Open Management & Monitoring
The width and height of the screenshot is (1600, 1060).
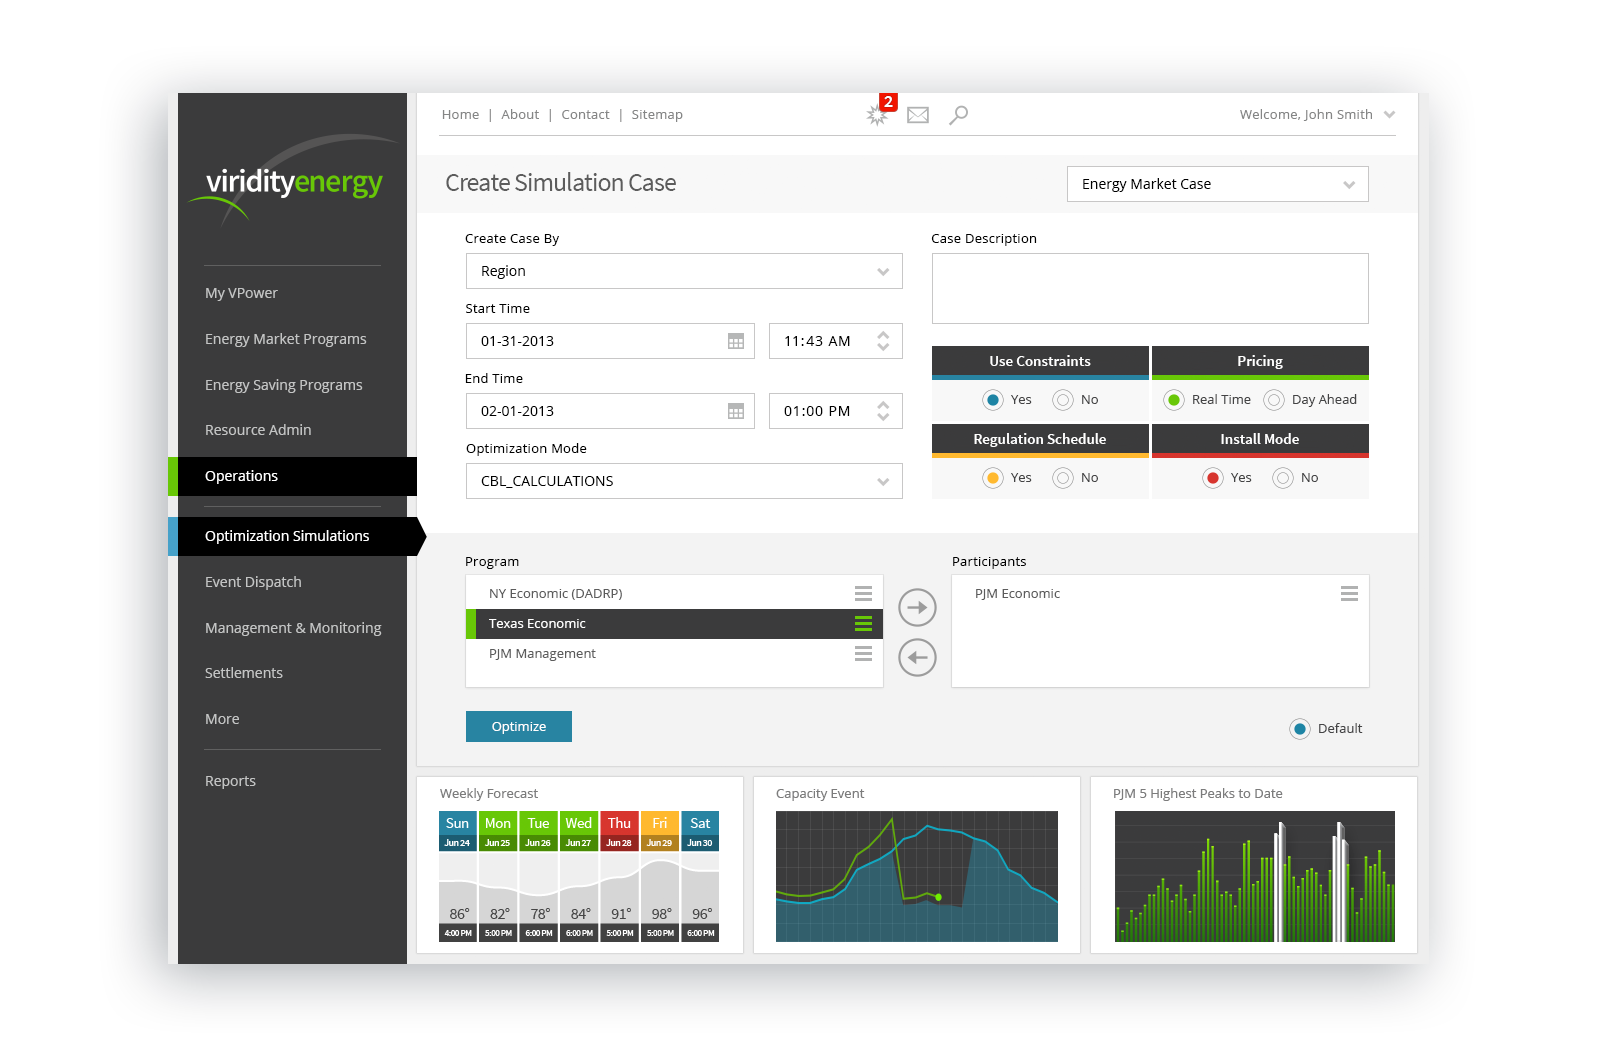[293, 628]
